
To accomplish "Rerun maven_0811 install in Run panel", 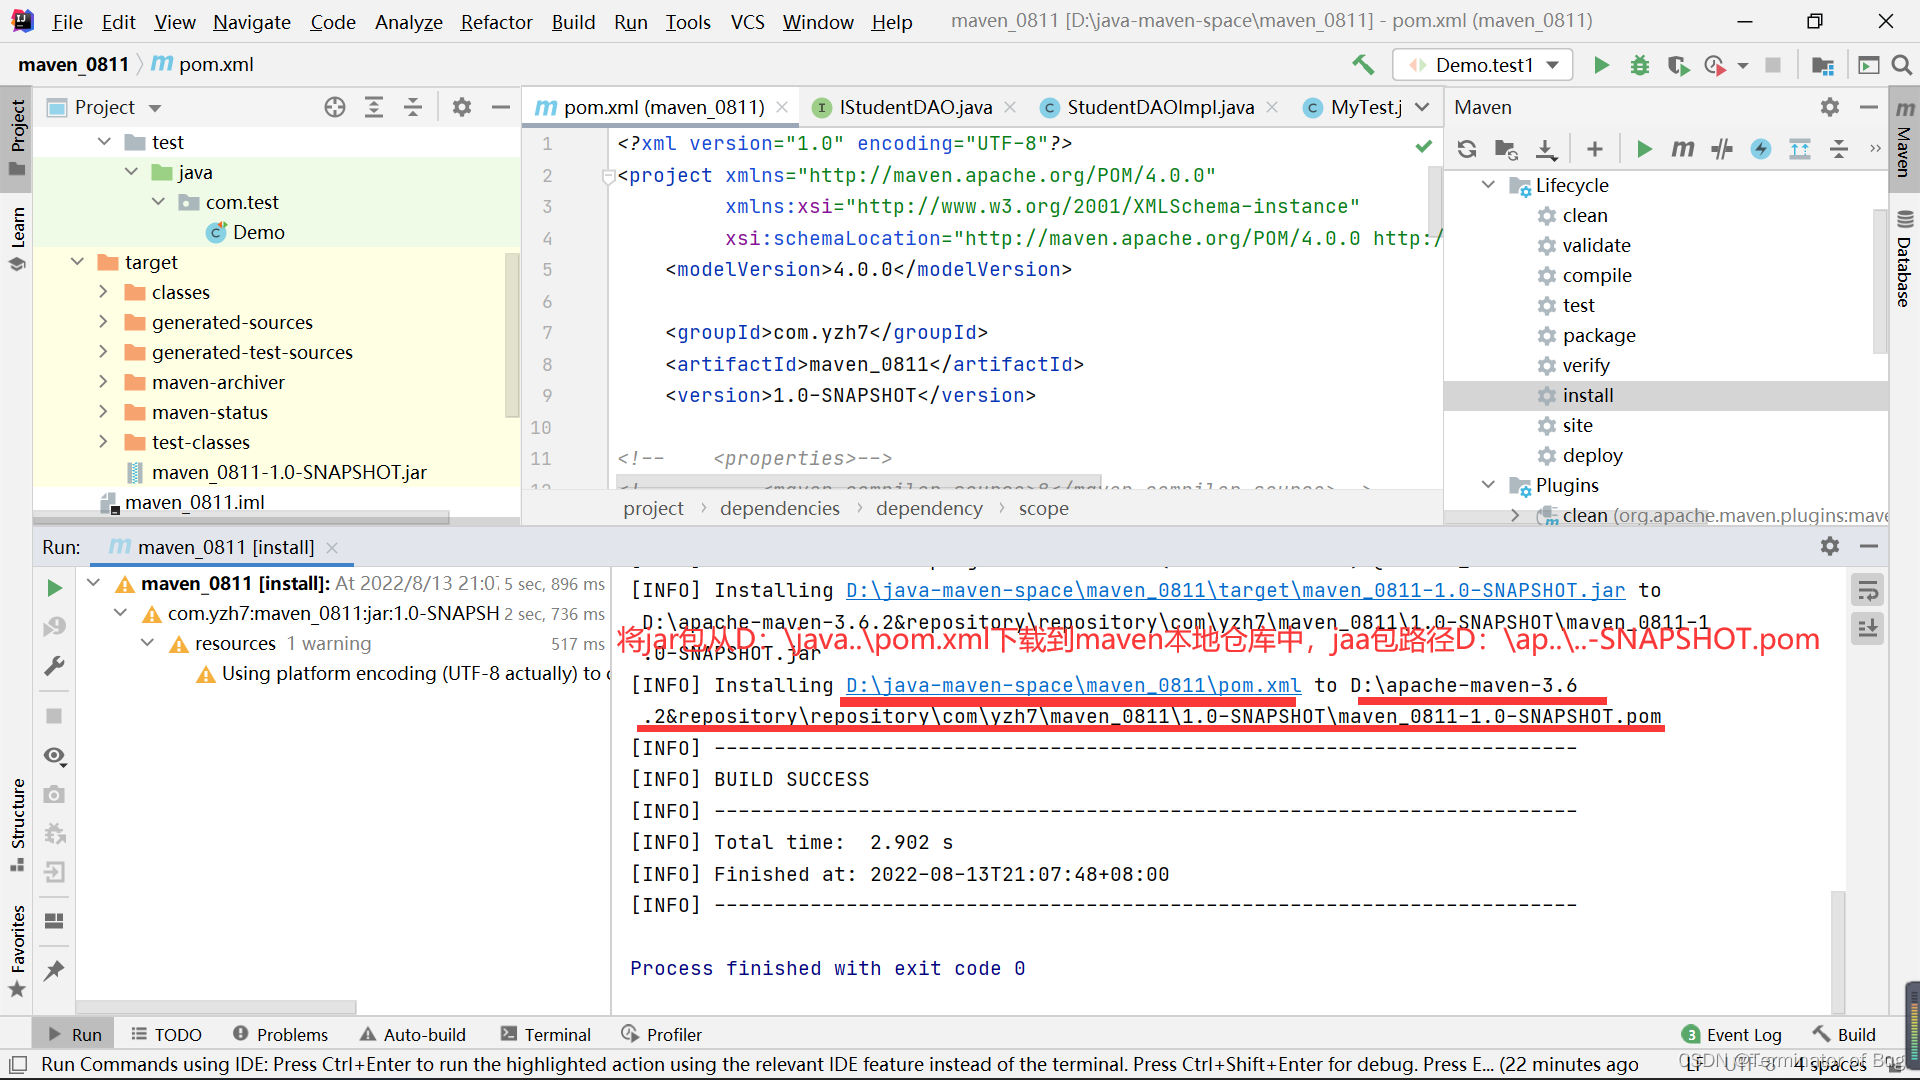I will point(54,588).
